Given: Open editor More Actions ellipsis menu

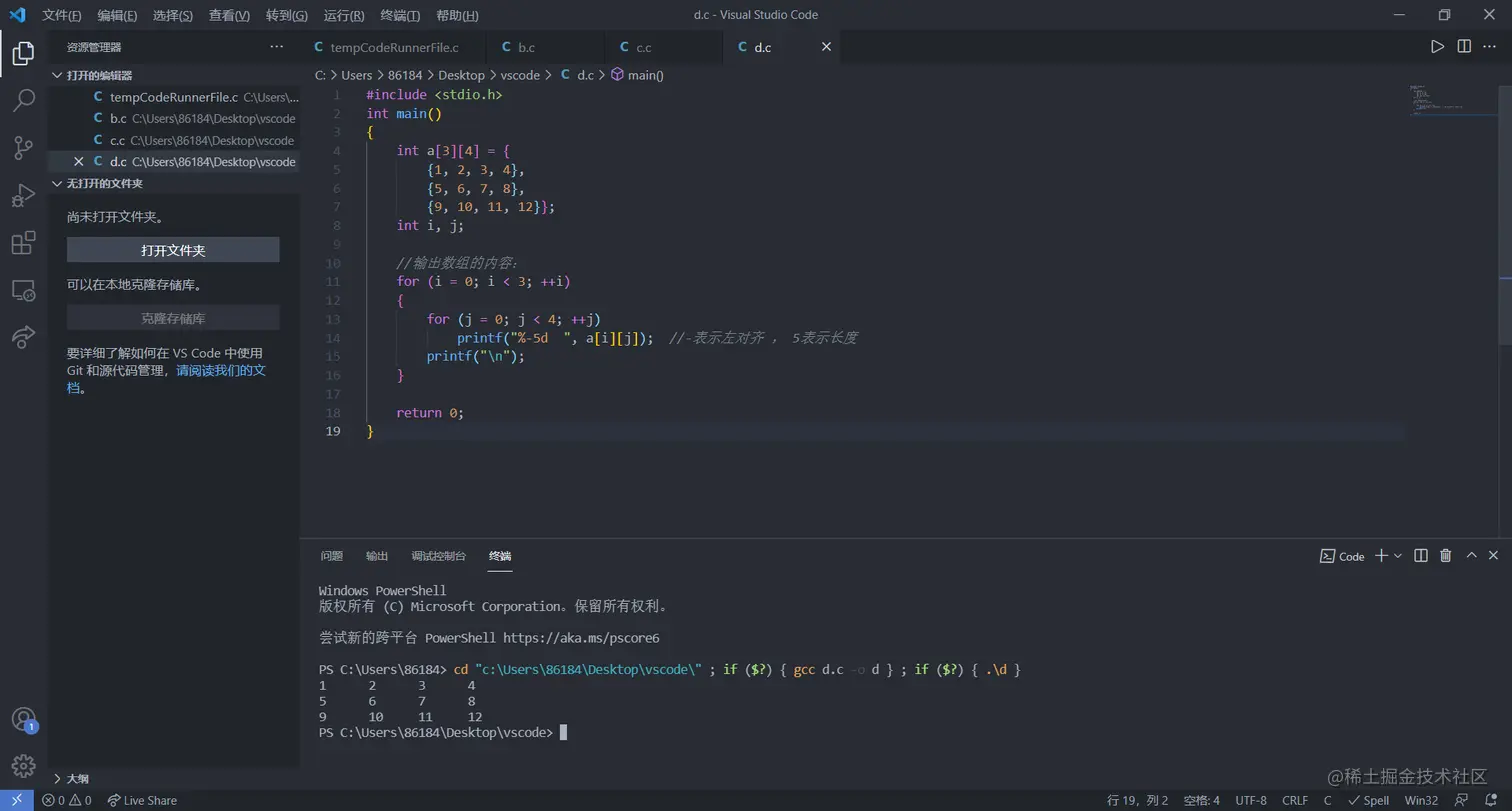Looking at the screenshot, I should [x=1490, y=47].
